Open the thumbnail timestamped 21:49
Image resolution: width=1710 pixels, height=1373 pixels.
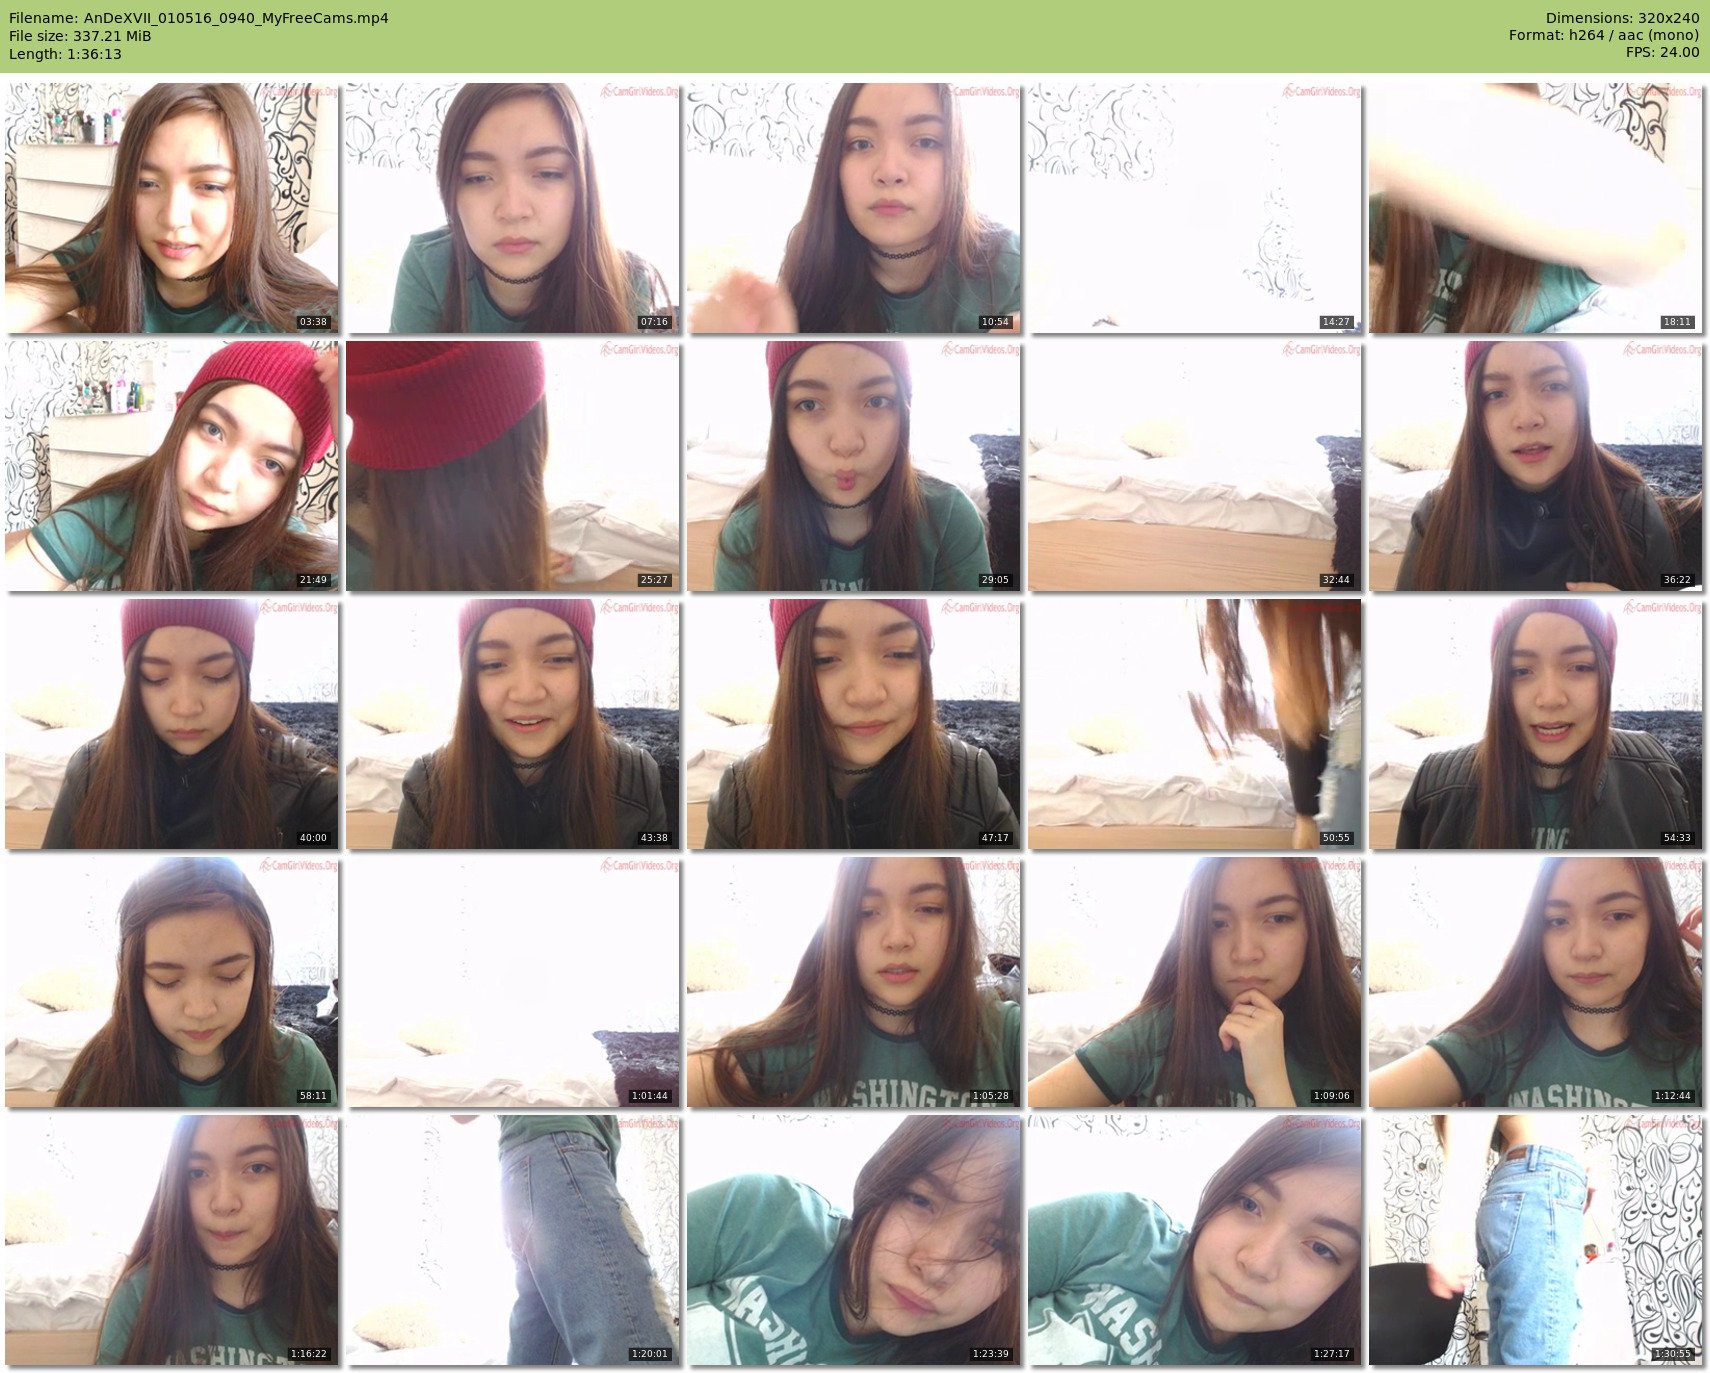tap(171, 466)
